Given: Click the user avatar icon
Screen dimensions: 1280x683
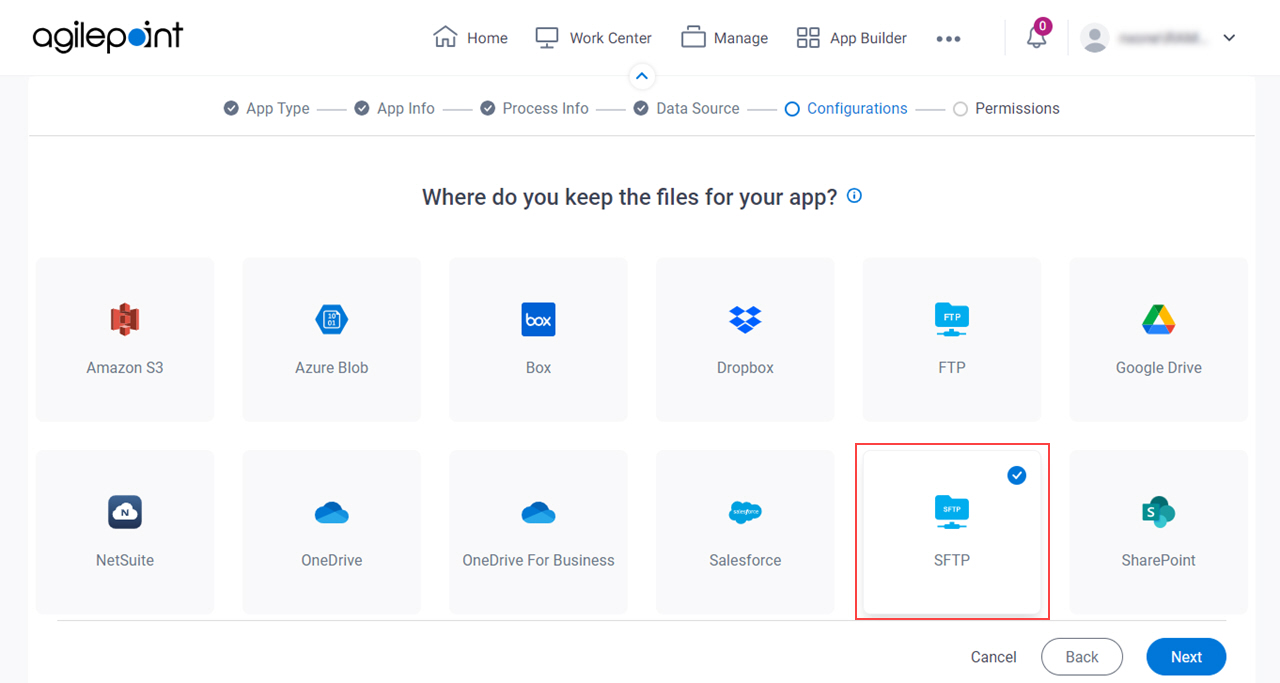Looking at the screenshot, I should [x=1095, y=38].
